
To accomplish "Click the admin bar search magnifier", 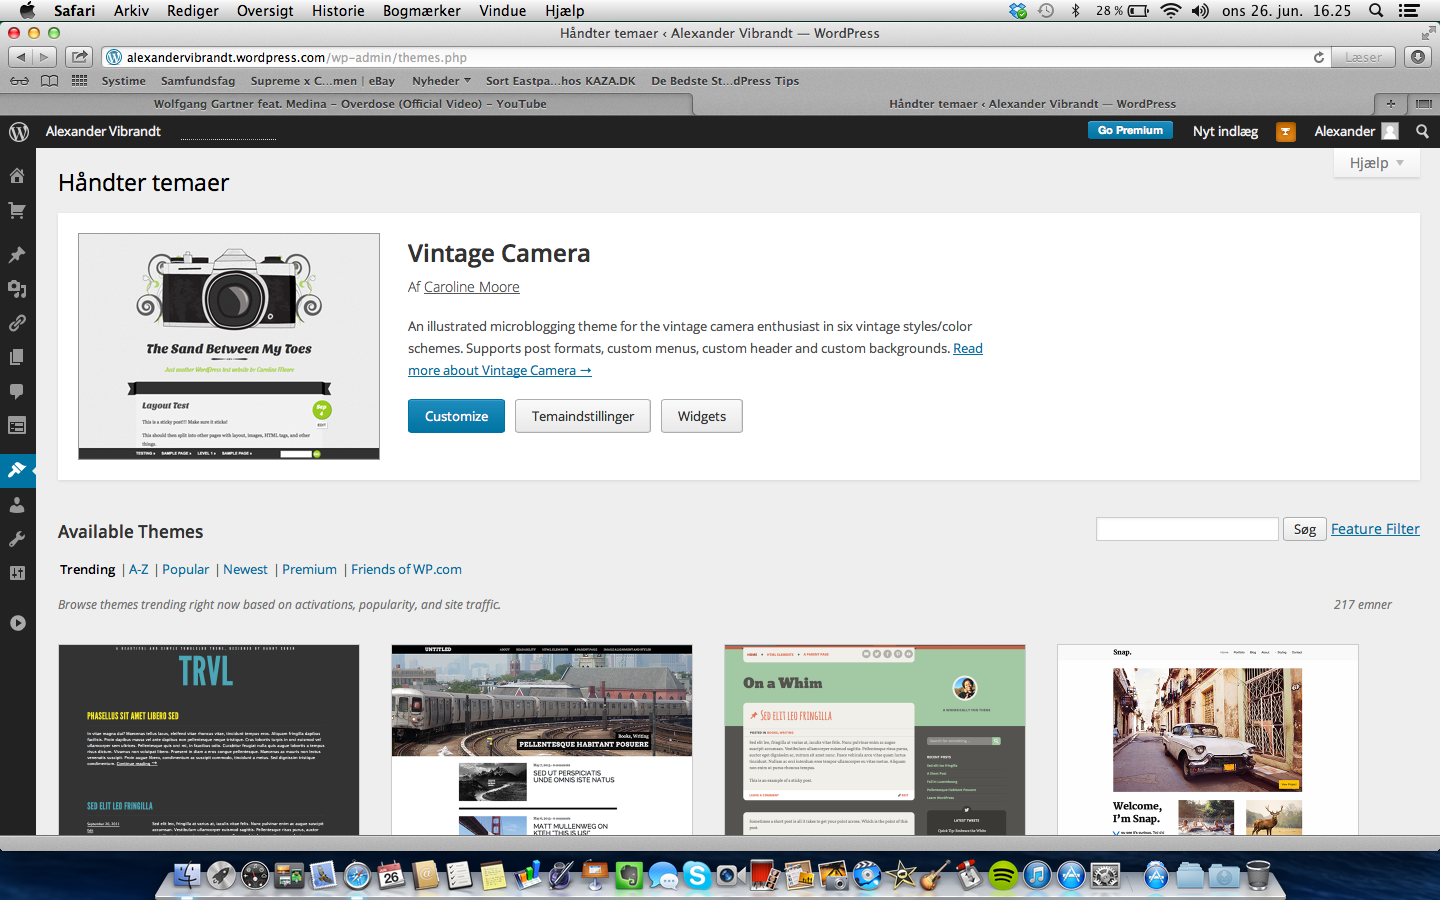I will pyautogui.click(x=1422, y=131).
